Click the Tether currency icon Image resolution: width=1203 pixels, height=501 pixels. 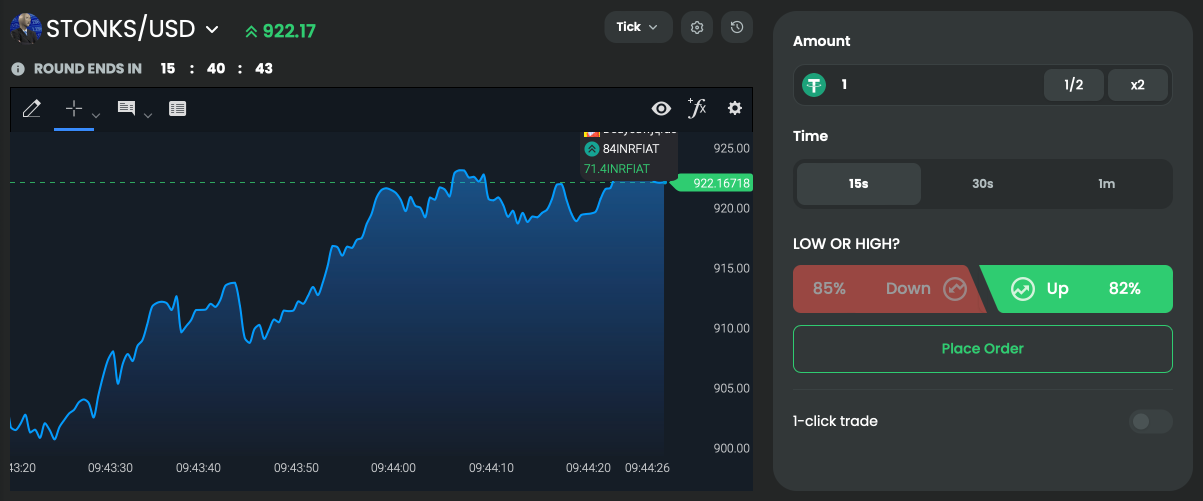pos(815,85)
